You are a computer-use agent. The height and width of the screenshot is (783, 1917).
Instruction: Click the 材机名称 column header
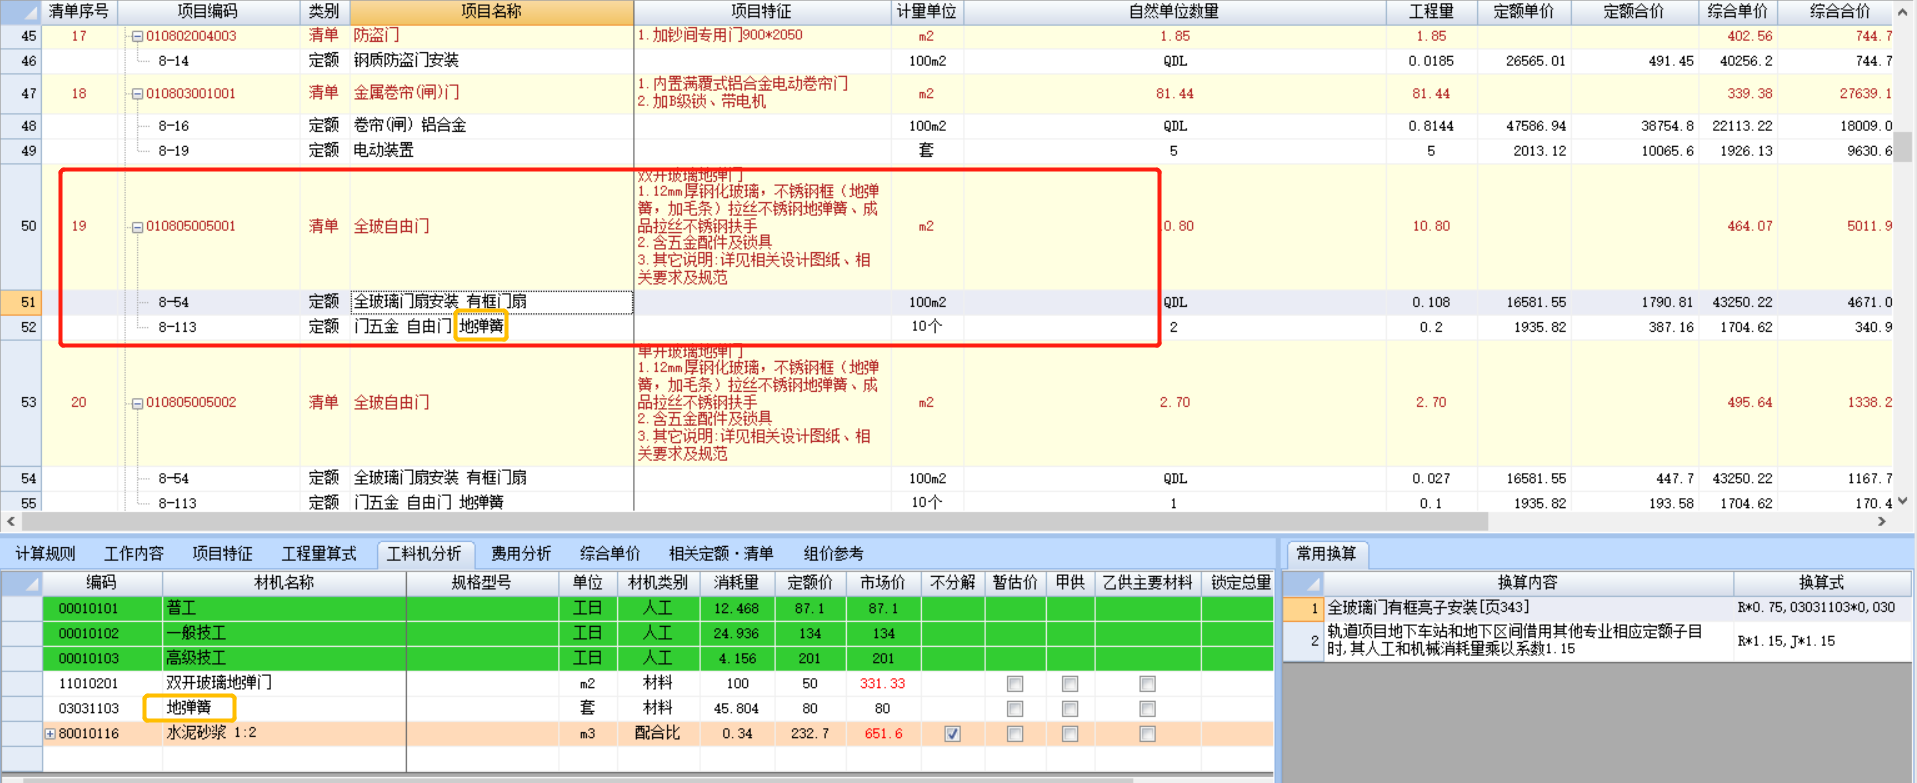pos(284,583)
